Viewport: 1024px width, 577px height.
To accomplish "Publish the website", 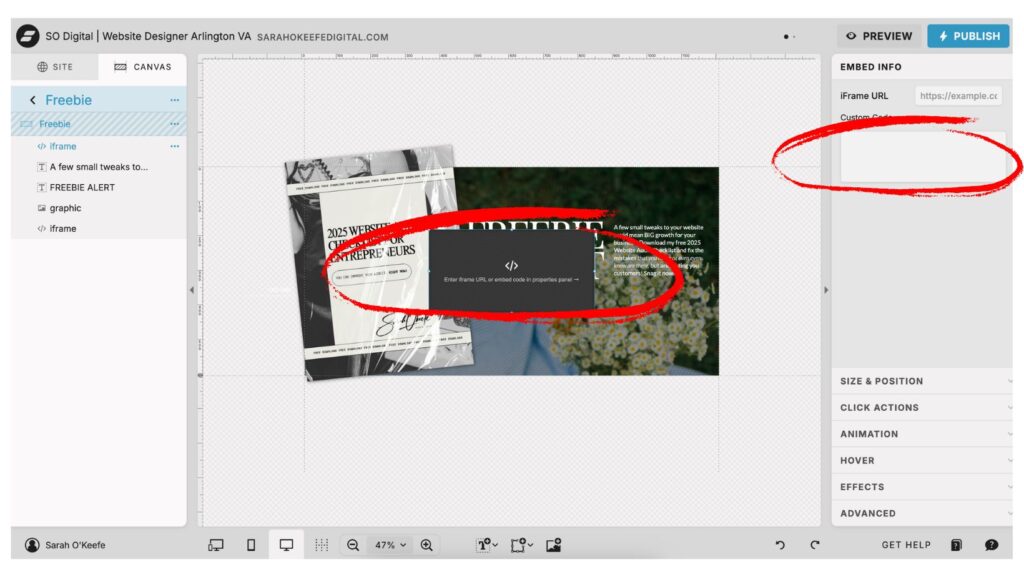I will click(x=968, y=36).
